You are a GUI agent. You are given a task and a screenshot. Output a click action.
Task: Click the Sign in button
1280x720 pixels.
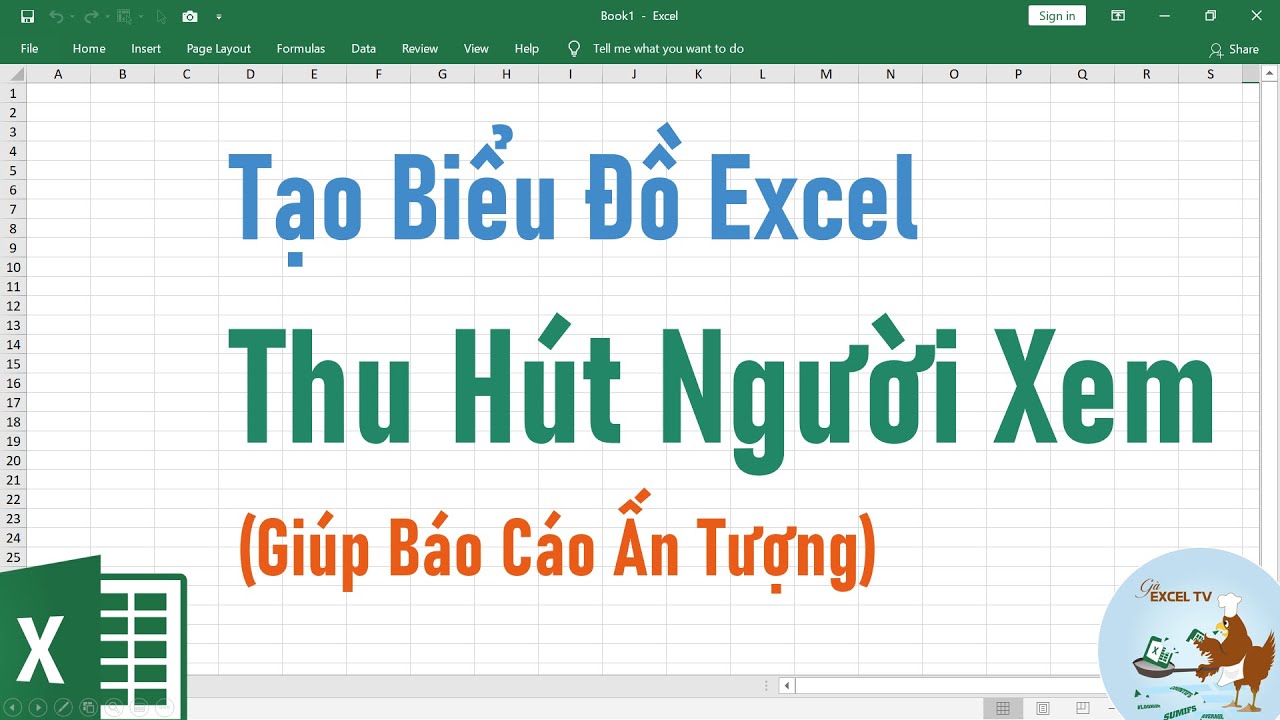[1057, 16]
